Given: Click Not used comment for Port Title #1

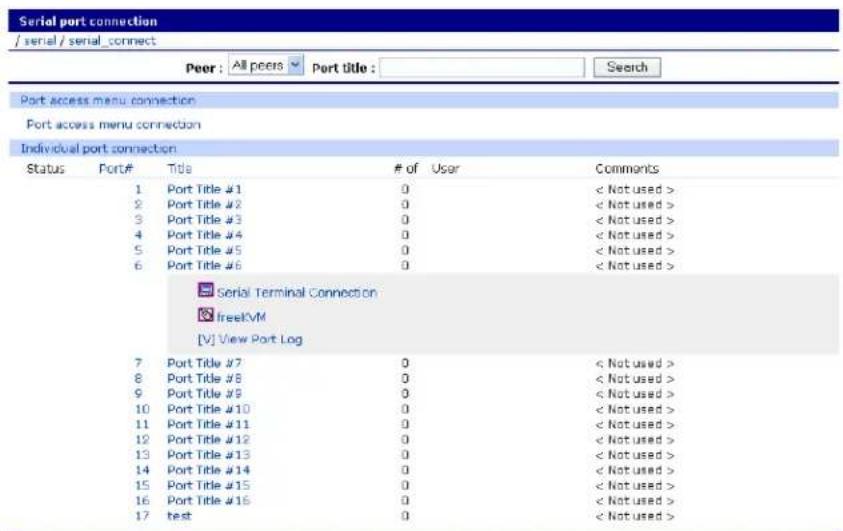Looking at the screenshot, I should (x=634, y=189).
